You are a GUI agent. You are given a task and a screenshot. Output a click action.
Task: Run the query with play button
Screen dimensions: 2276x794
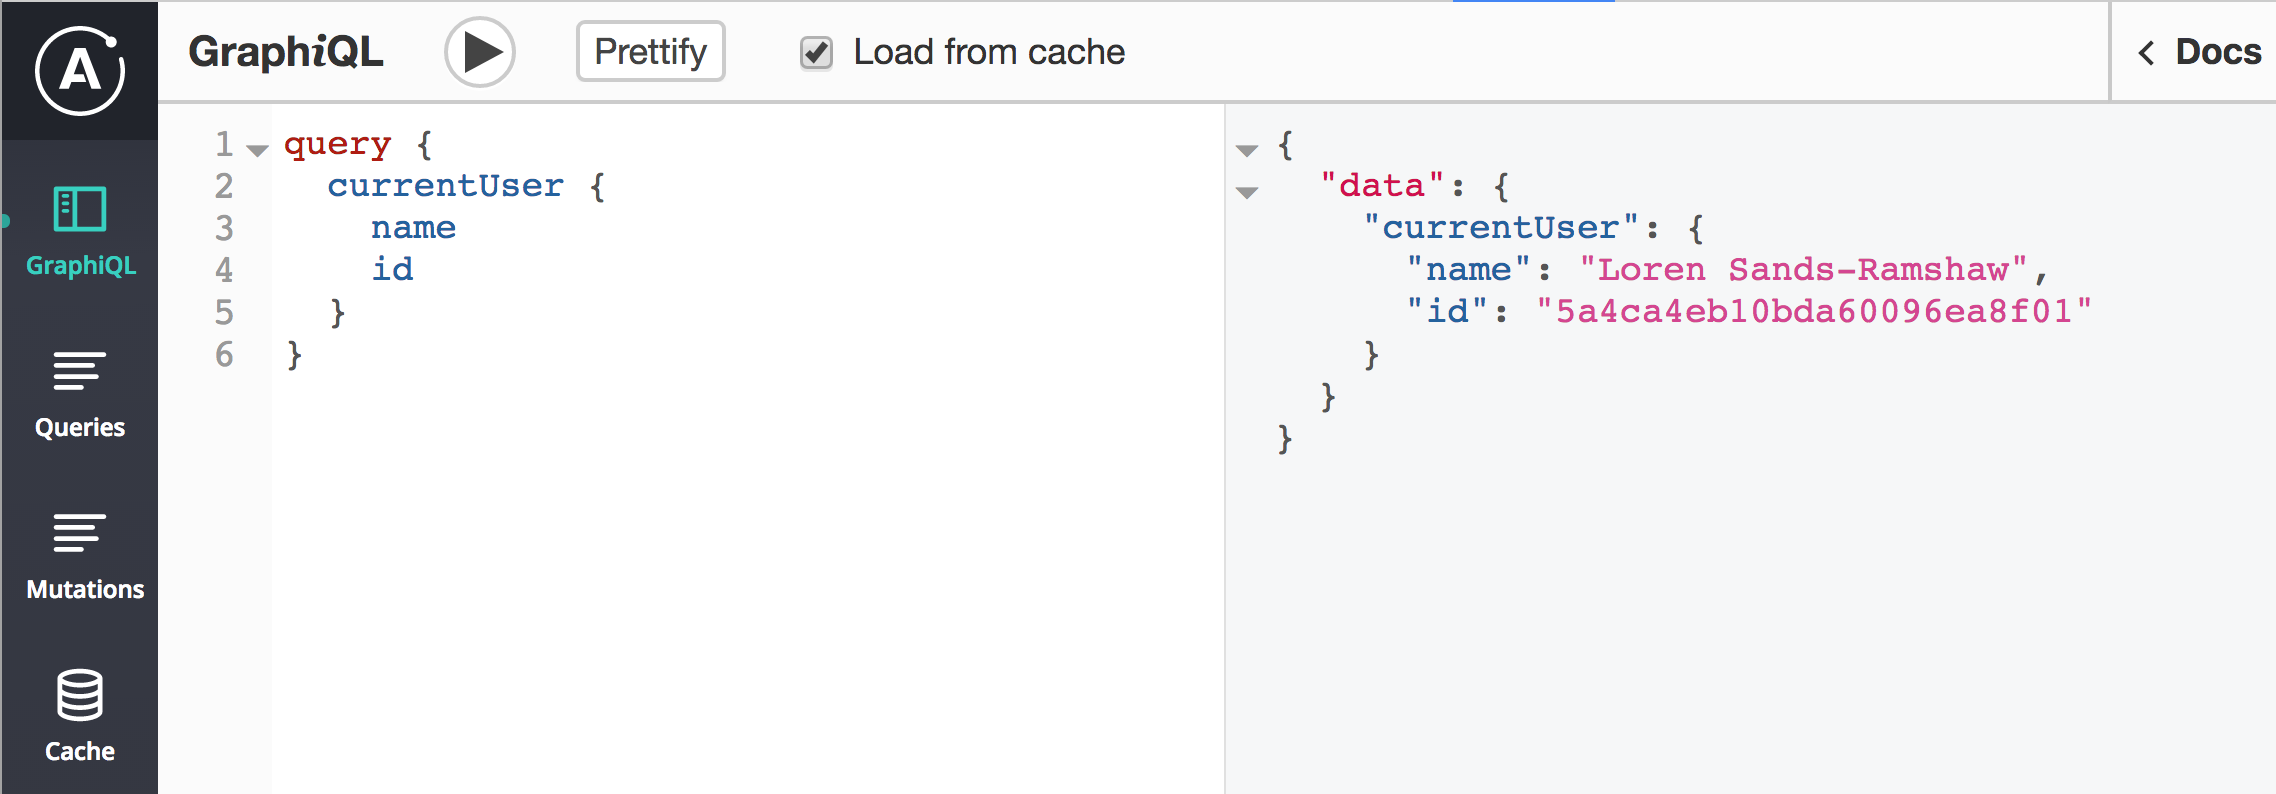(x=480, y=52)
